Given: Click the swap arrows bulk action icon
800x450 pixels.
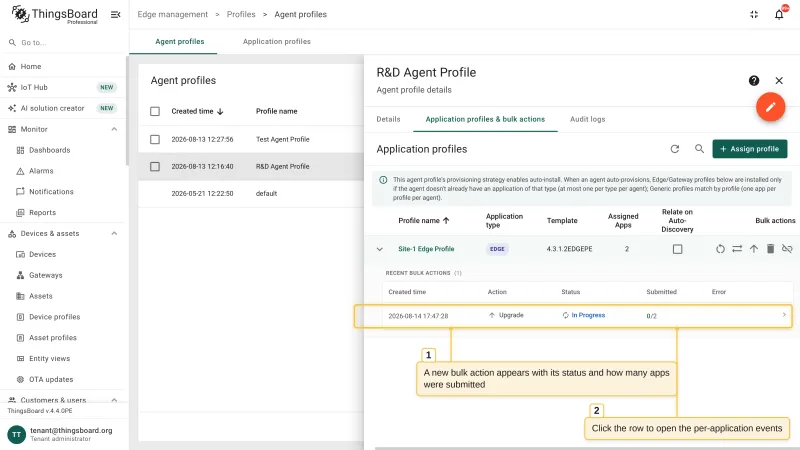Looking at the screenshot, I should coord(737,249).
